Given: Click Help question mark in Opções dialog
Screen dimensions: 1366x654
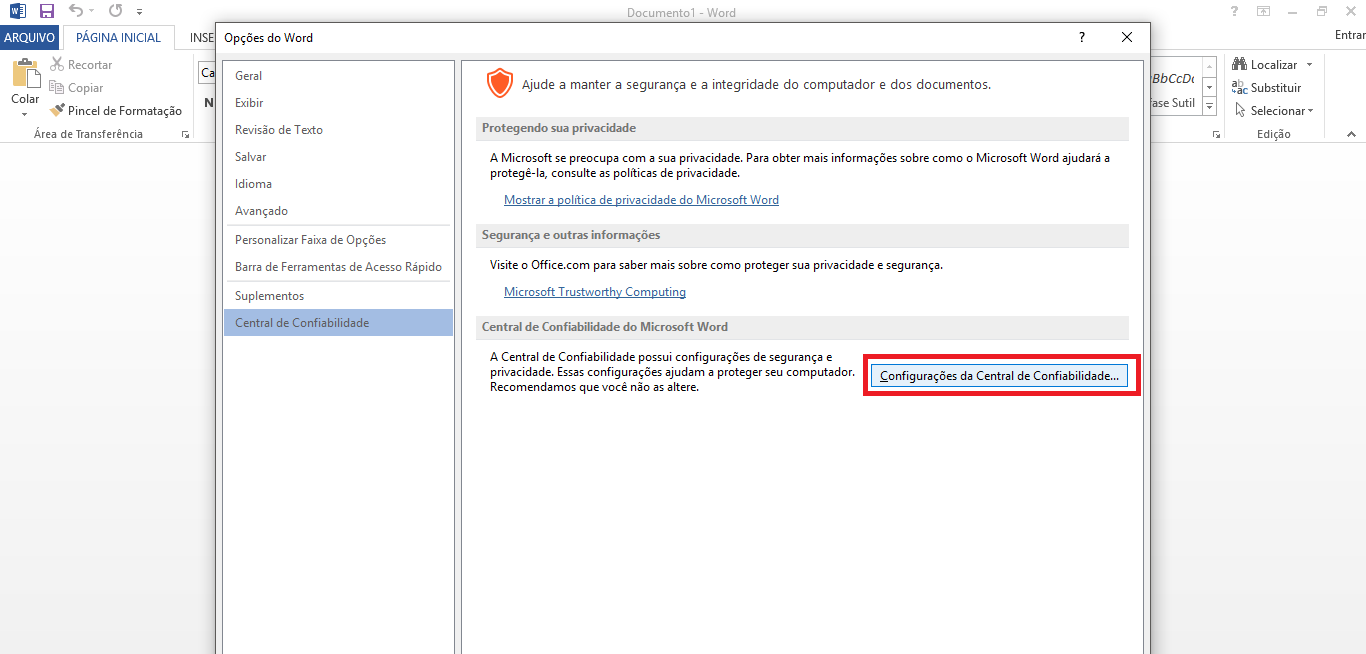Looking at the screenshot, I should (1082, 37).
